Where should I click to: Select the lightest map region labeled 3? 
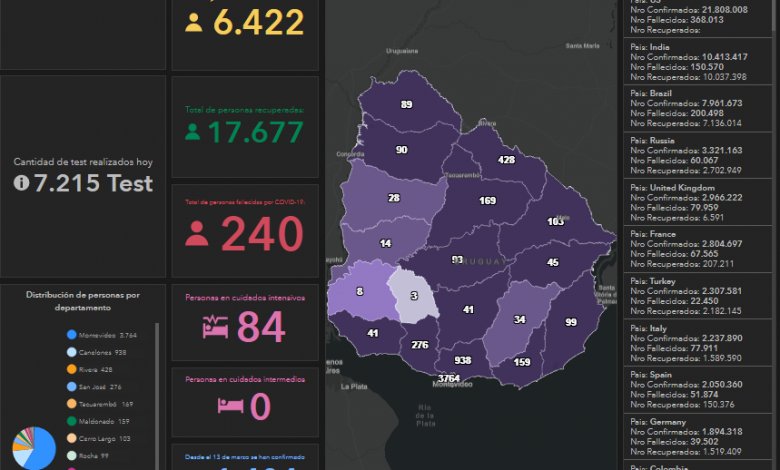point(413,297)
